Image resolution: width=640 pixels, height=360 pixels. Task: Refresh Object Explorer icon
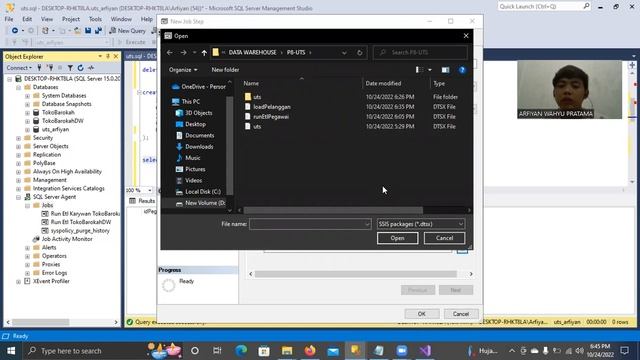click(80, 68)
